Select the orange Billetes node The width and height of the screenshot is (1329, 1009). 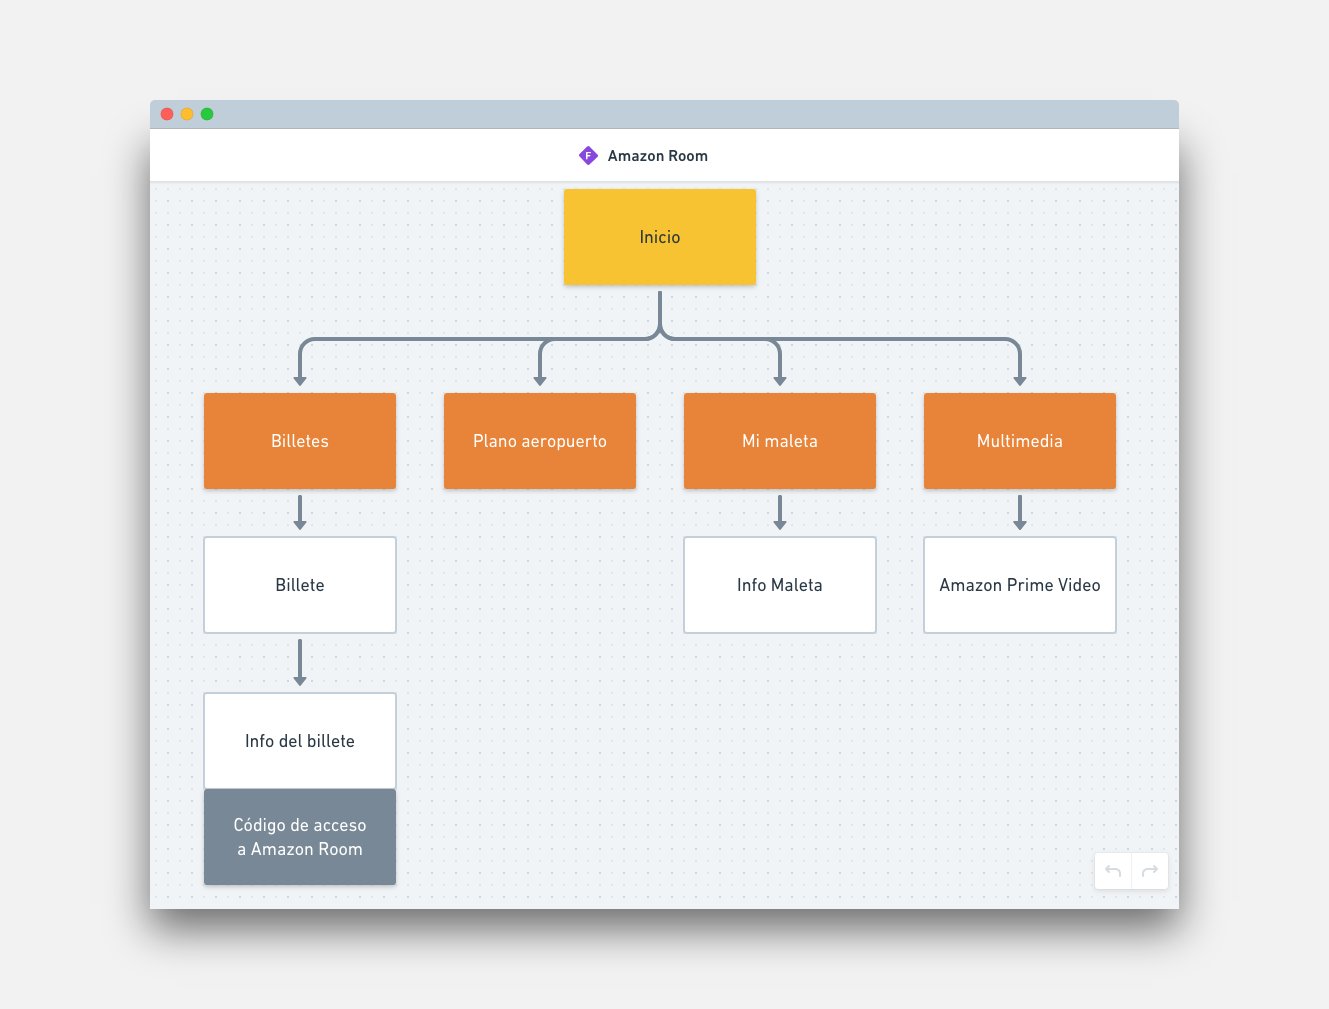pyautogui.click(x=300, y=441)
